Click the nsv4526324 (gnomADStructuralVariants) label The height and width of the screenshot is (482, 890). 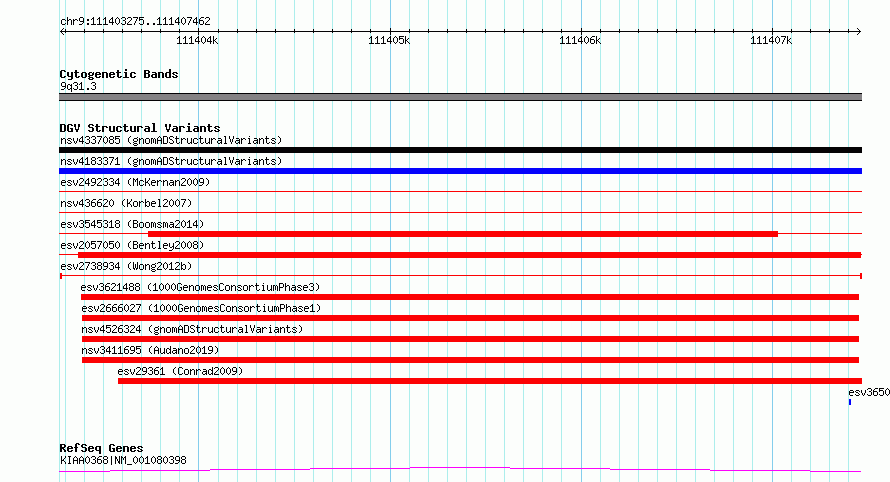click(x=192, y=329)
